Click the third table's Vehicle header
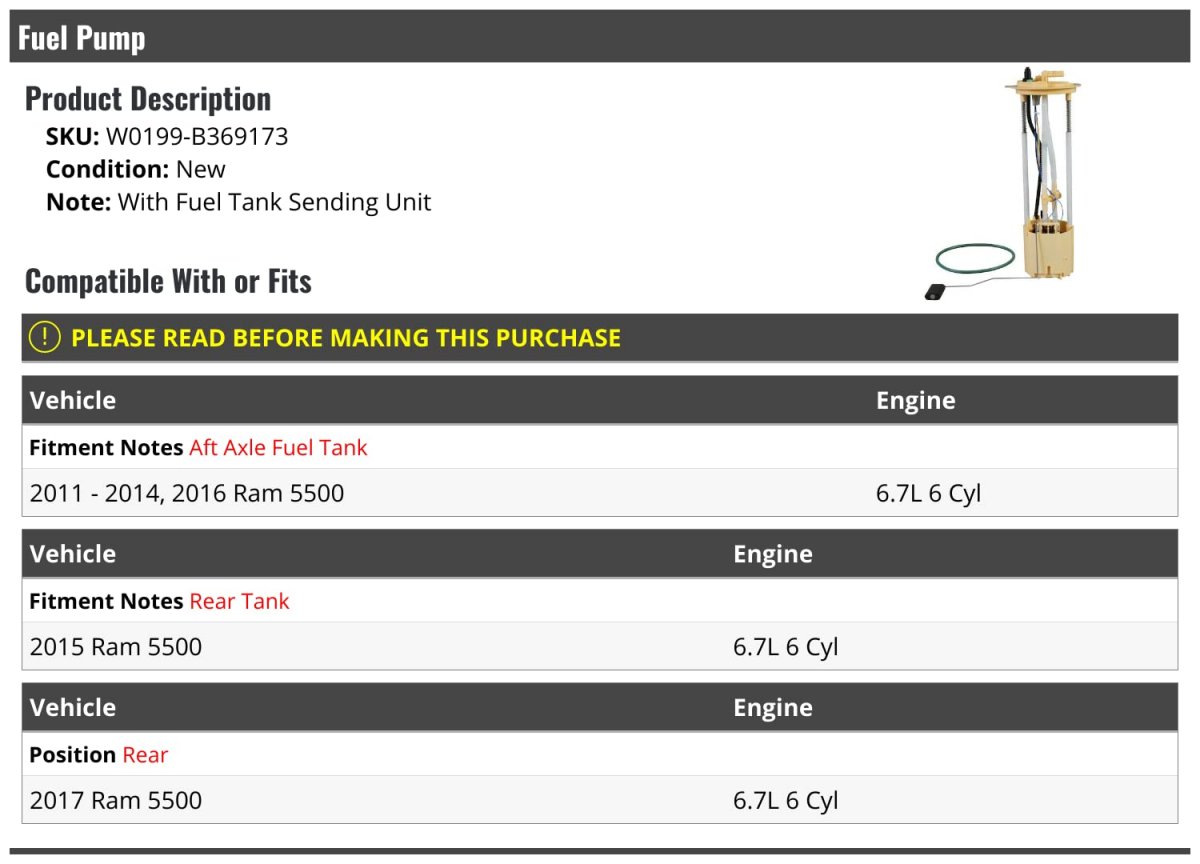 [72, 707]
